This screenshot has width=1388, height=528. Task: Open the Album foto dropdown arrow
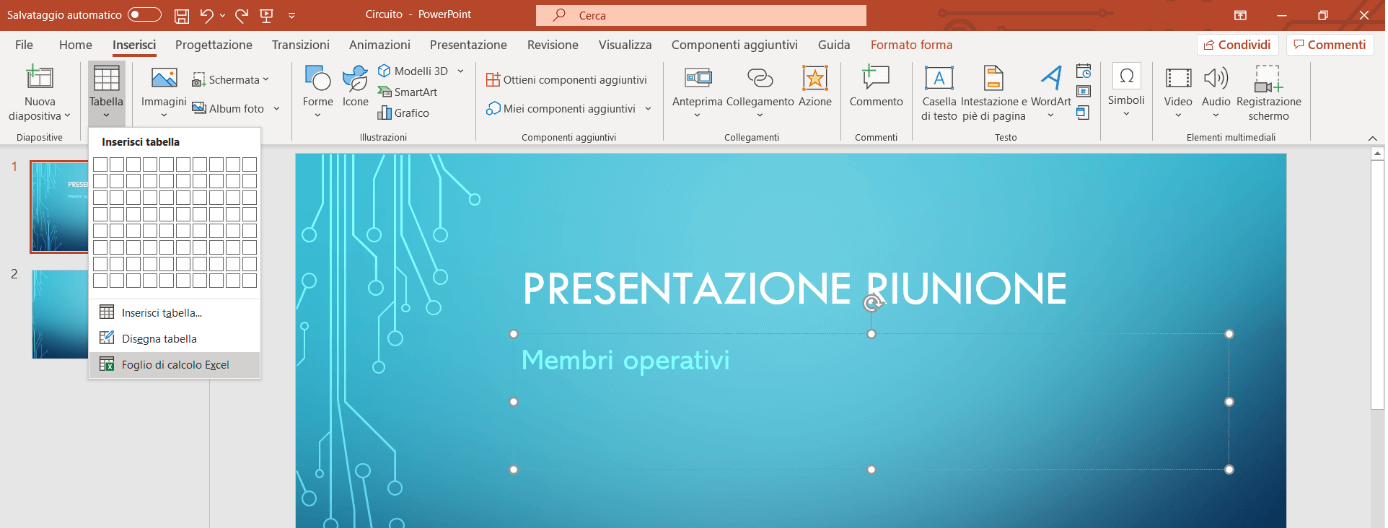click(x=277, y=109)
